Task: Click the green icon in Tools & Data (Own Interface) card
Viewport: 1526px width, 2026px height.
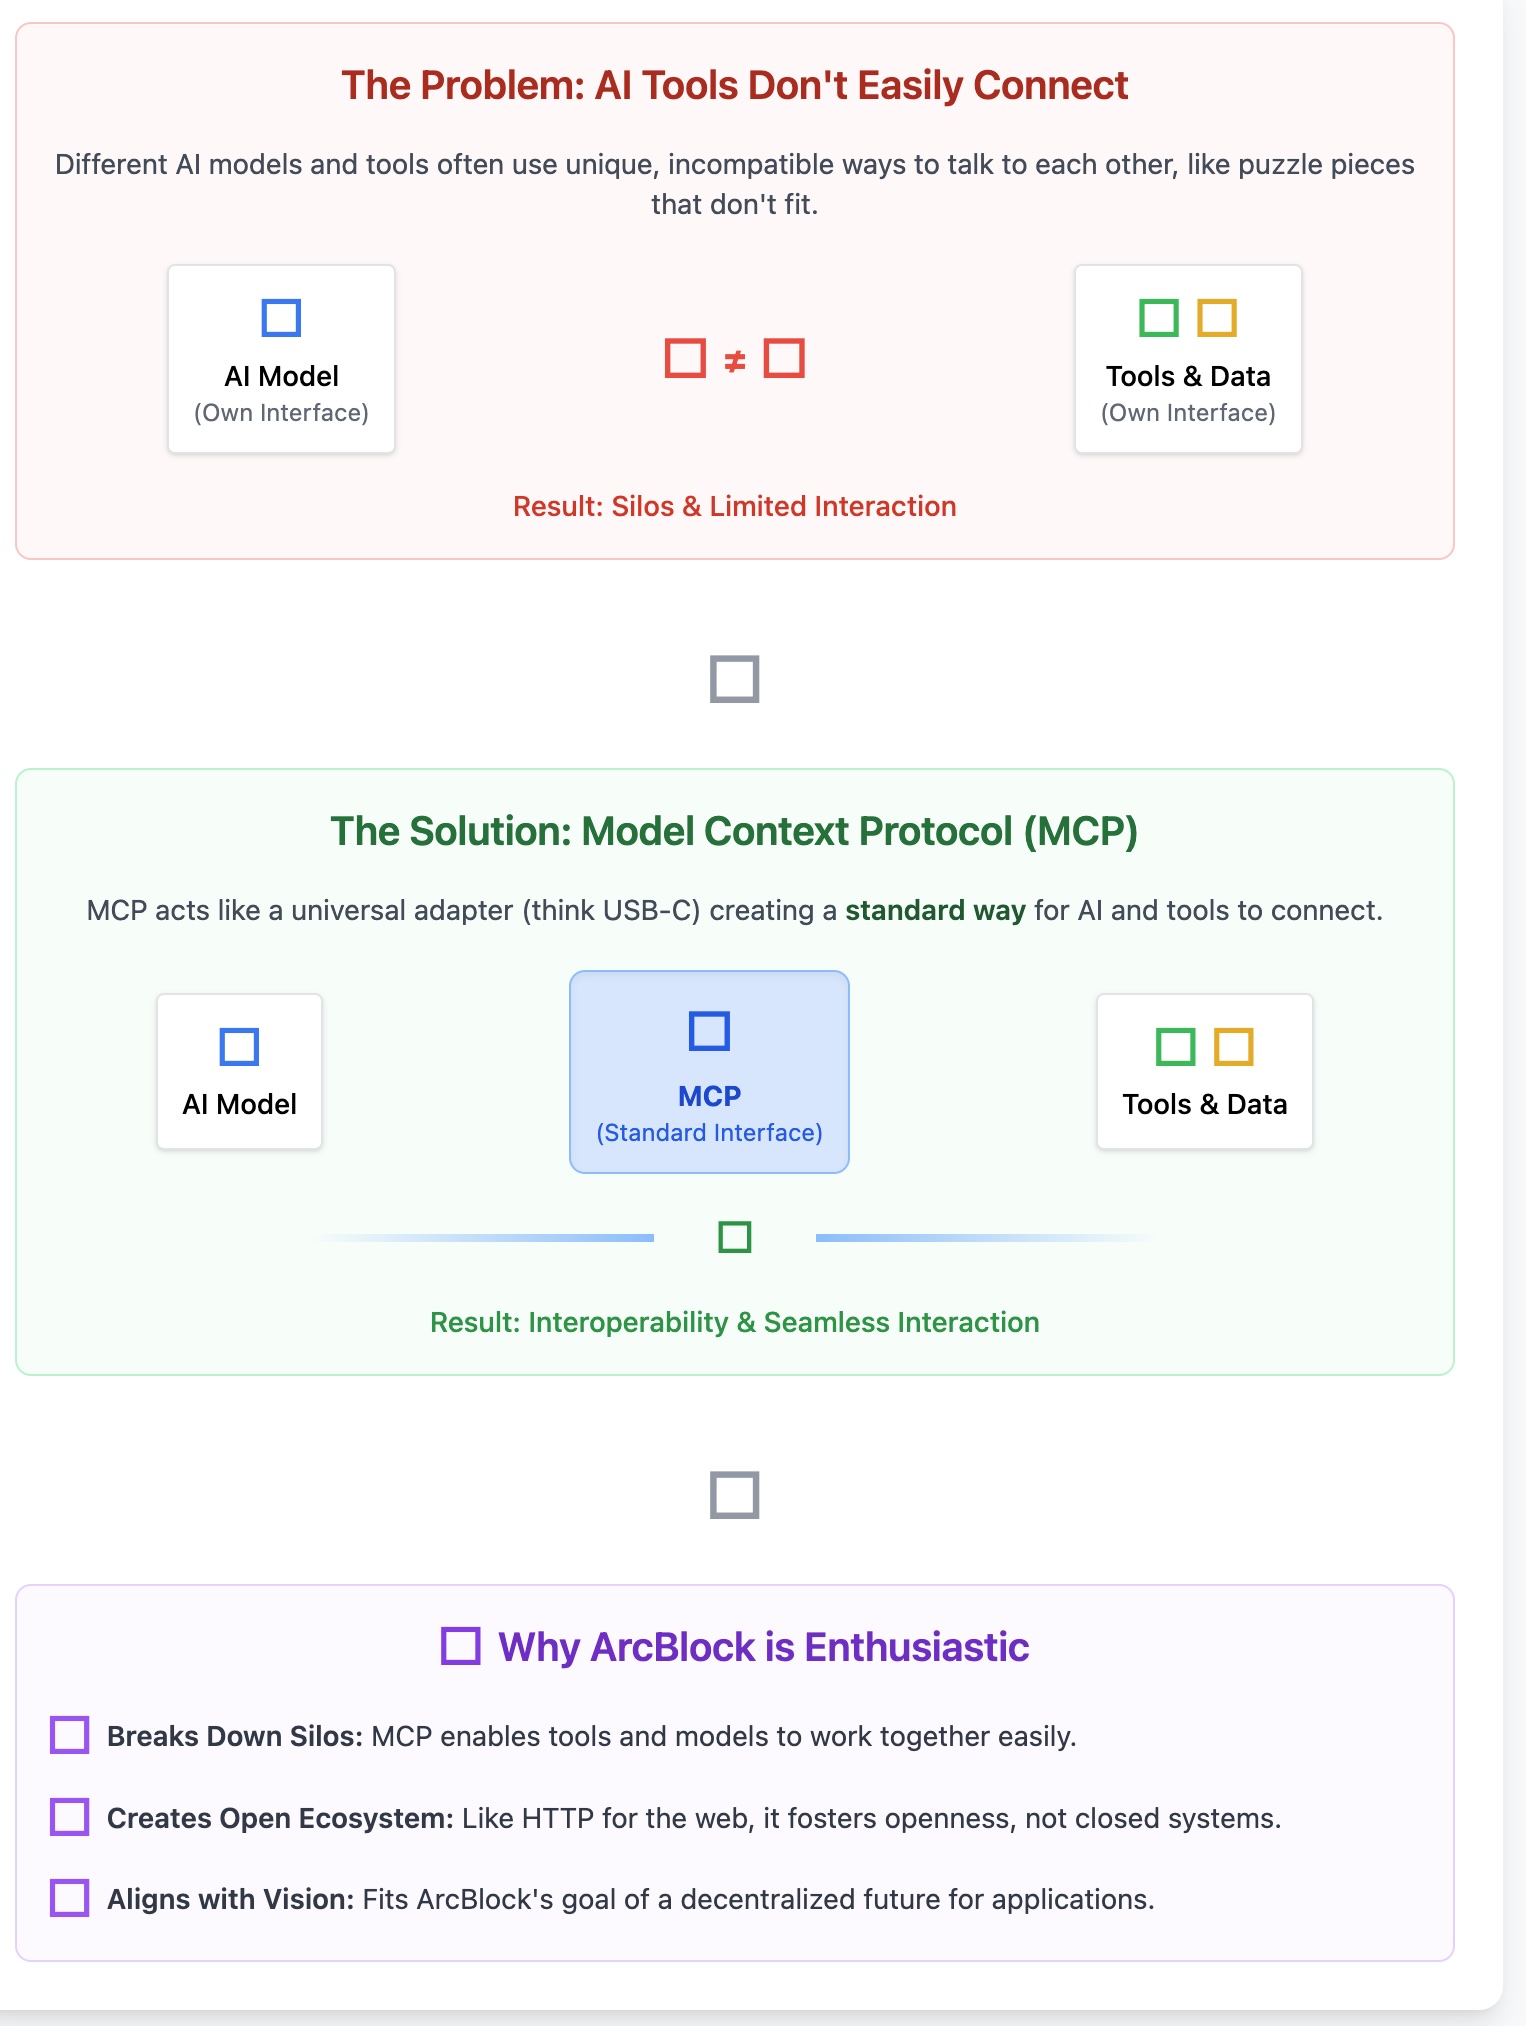Action: pyautogui.click(x=1159, y=318)
